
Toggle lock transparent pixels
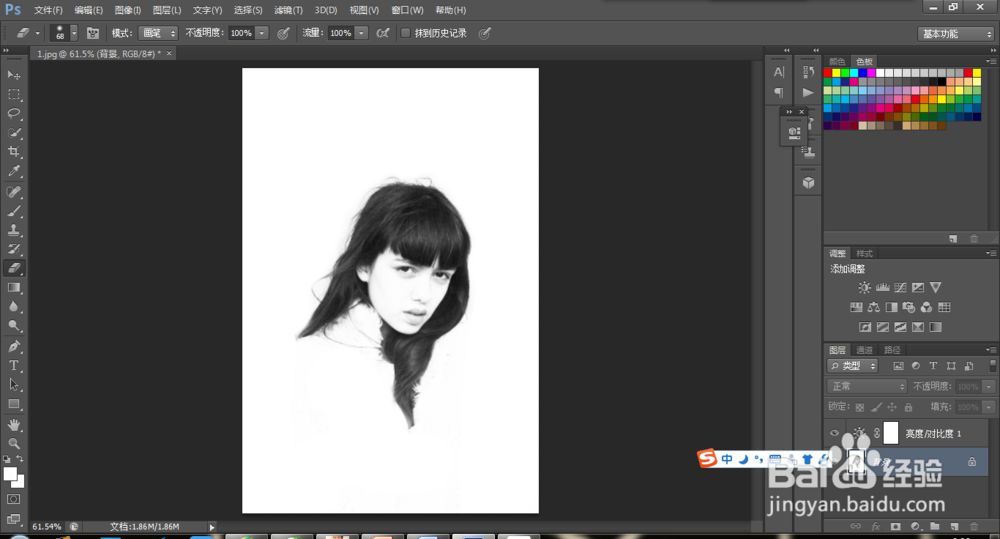860,407
